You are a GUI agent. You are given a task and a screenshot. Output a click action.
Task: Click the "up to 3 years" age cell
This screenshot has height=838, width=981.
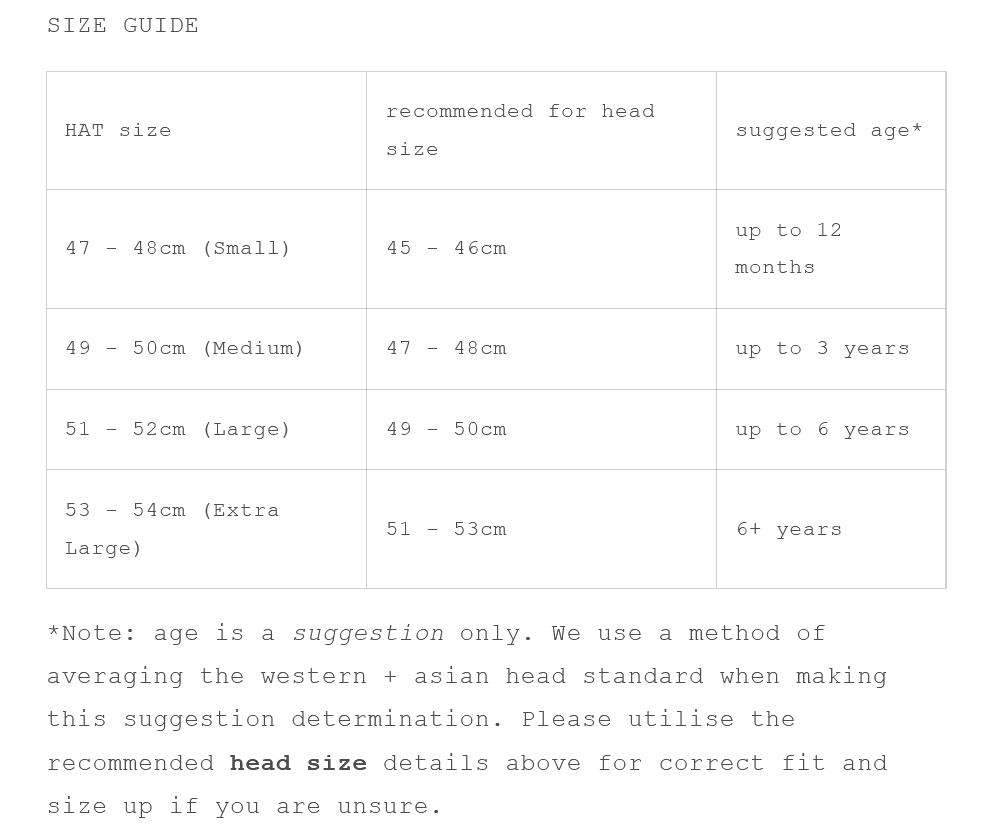[822, 348]
